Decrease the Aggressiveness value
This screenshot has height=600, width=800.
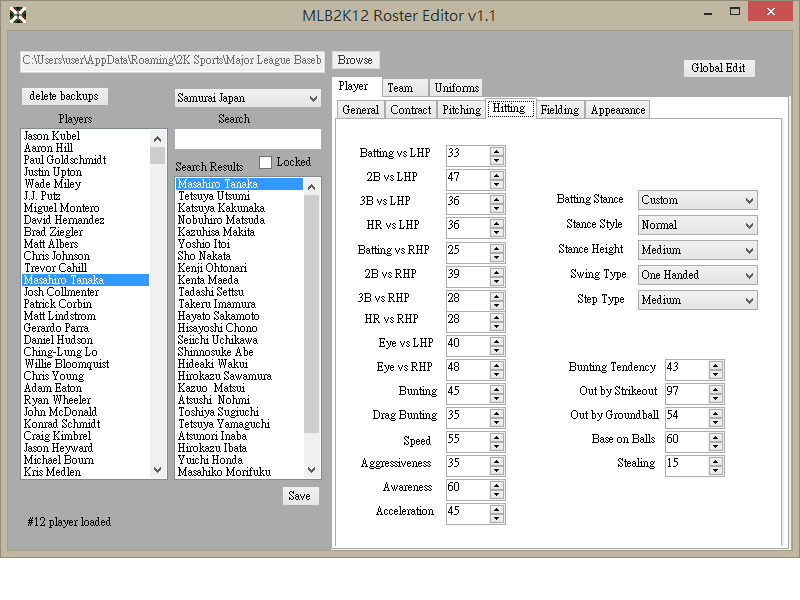coord(496,470)
